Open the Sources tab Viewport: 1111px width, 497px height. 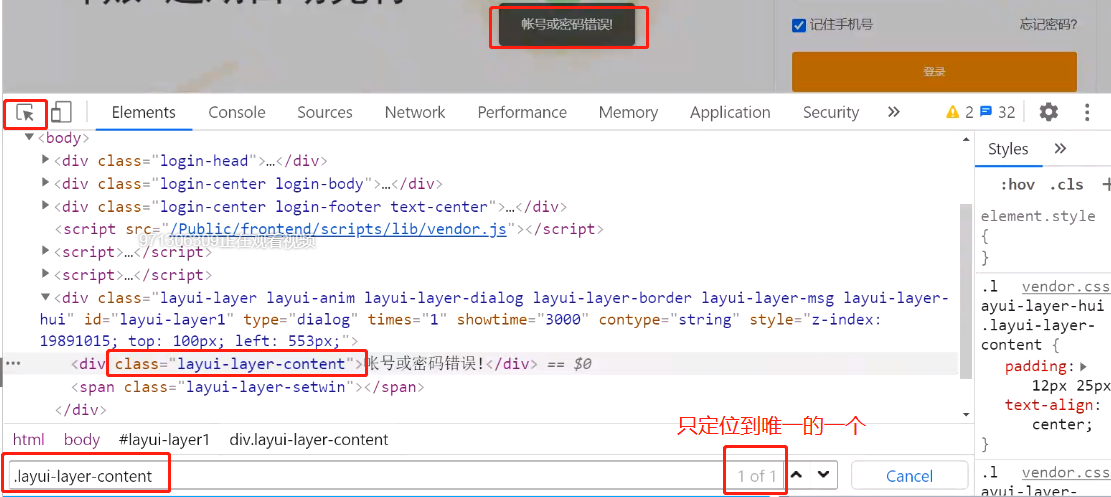pyautogui.click(x=325, y=112)
